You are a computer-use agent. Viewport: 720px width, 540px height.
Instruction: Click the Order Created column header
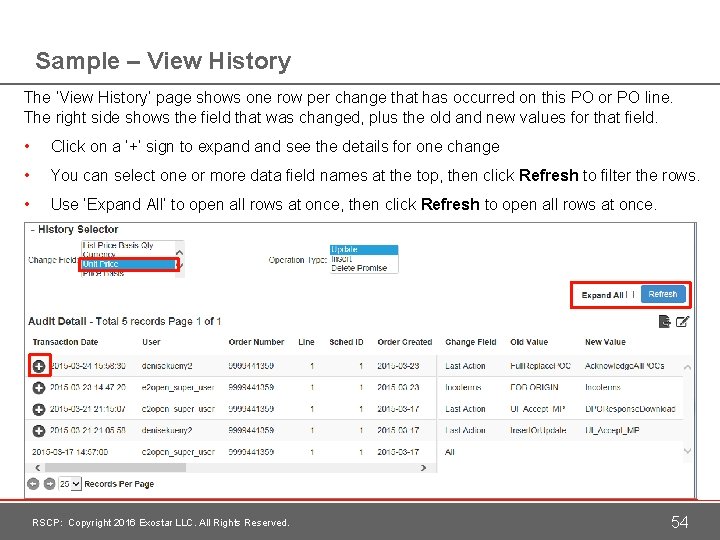click(x=405, y=342)
